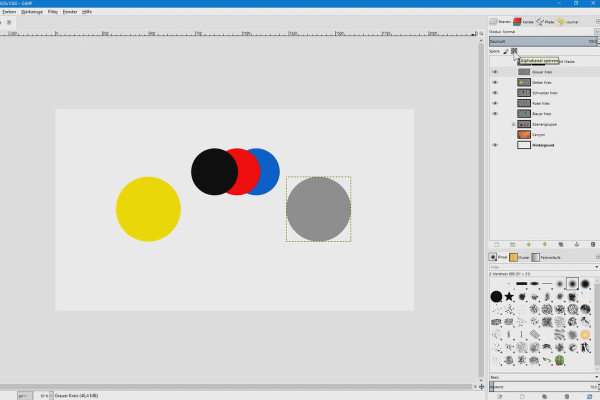Select the thin horizontal line brush
Screen dimensions: 600x400
[547, 284]
